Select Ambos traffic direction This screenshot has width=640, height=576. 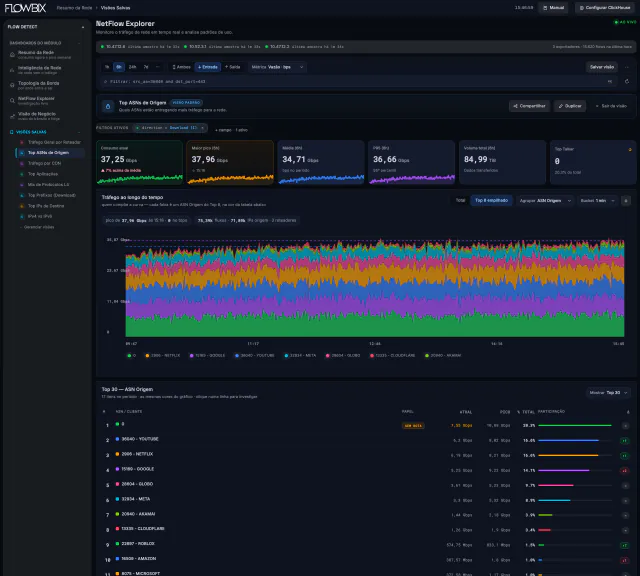(x=181, y=67)
